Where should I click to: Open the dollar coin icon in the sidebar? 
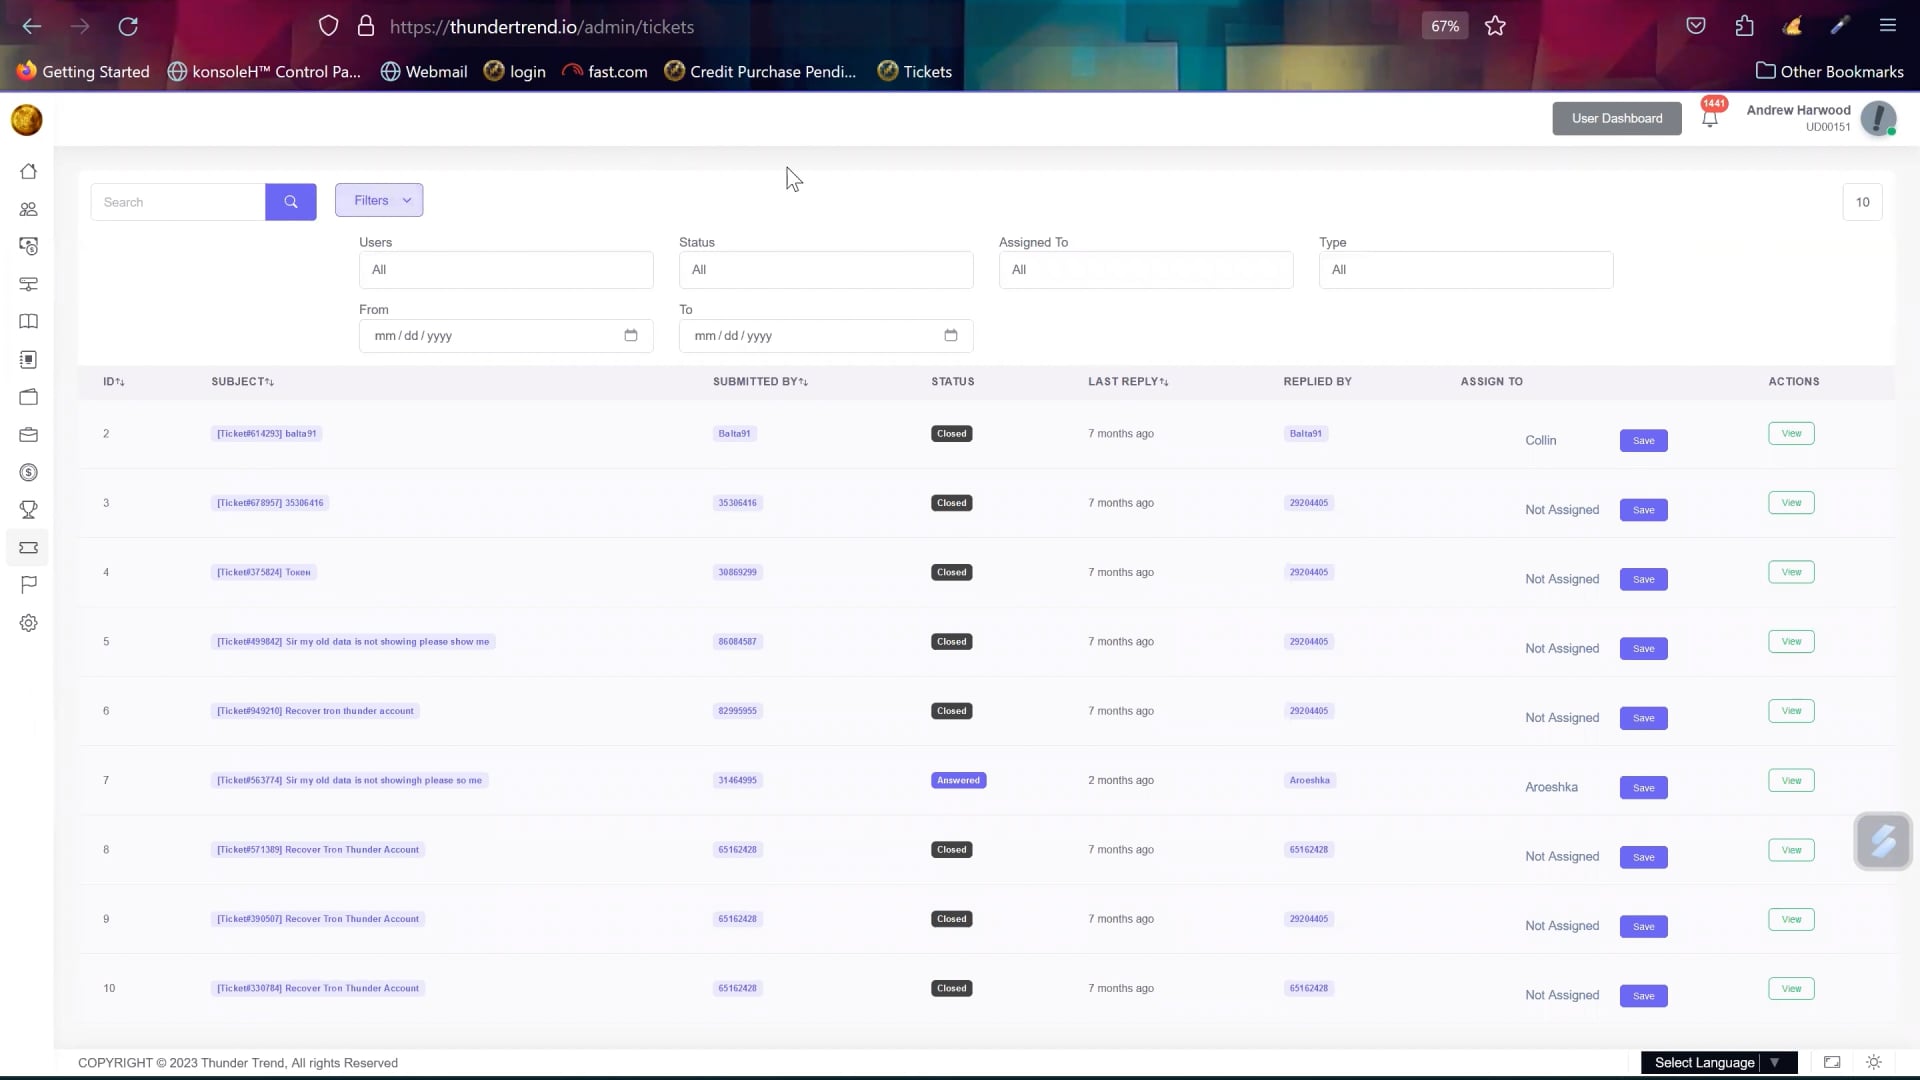28,472
